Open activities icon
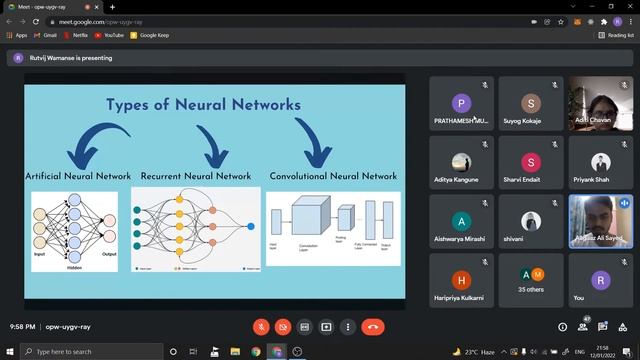640x360 pixels. coord(622,327)
